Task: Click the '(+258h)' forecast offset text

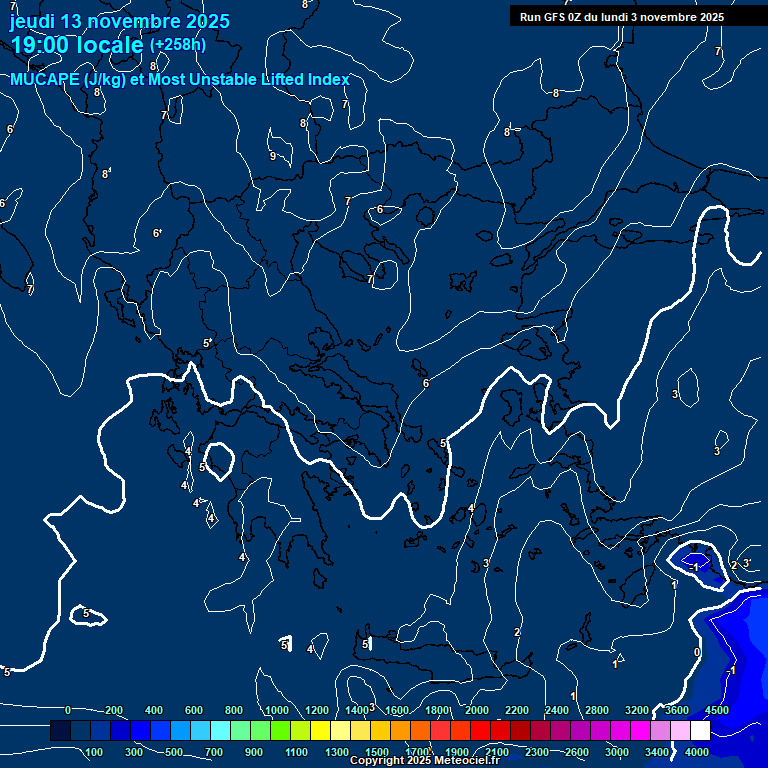Action: click(178, 45)
